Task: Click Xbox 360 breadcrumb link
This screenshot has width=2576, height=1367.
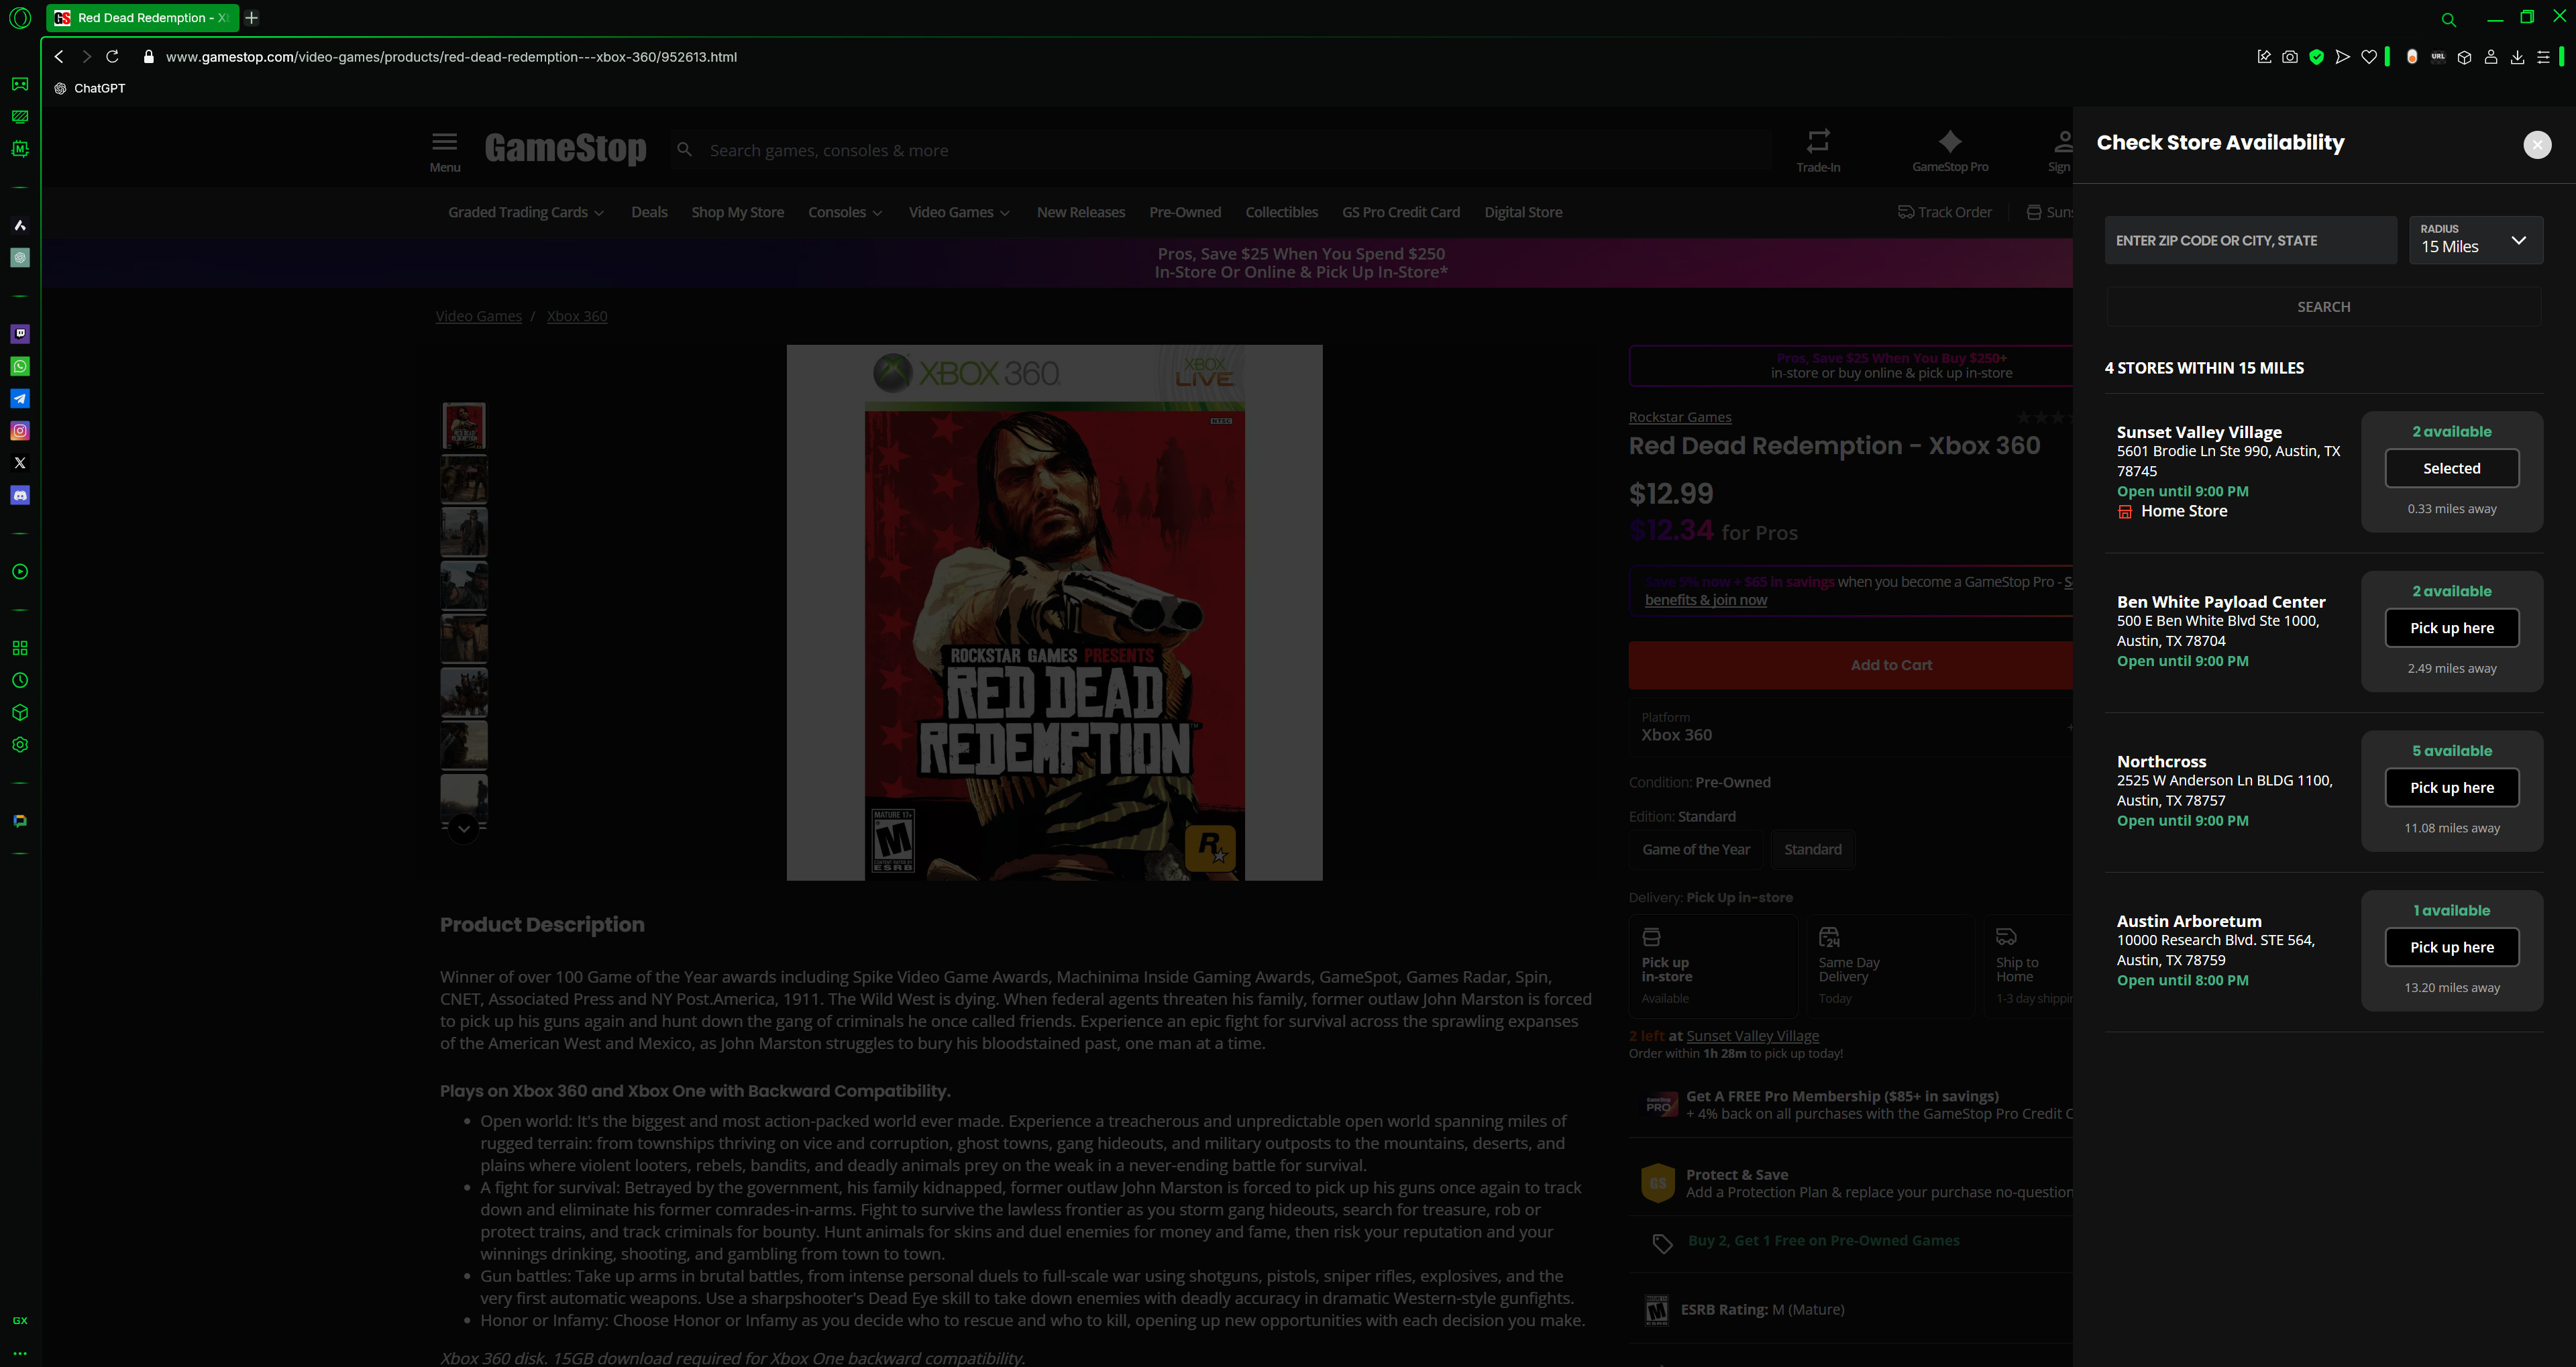Action: pos(576,316)
